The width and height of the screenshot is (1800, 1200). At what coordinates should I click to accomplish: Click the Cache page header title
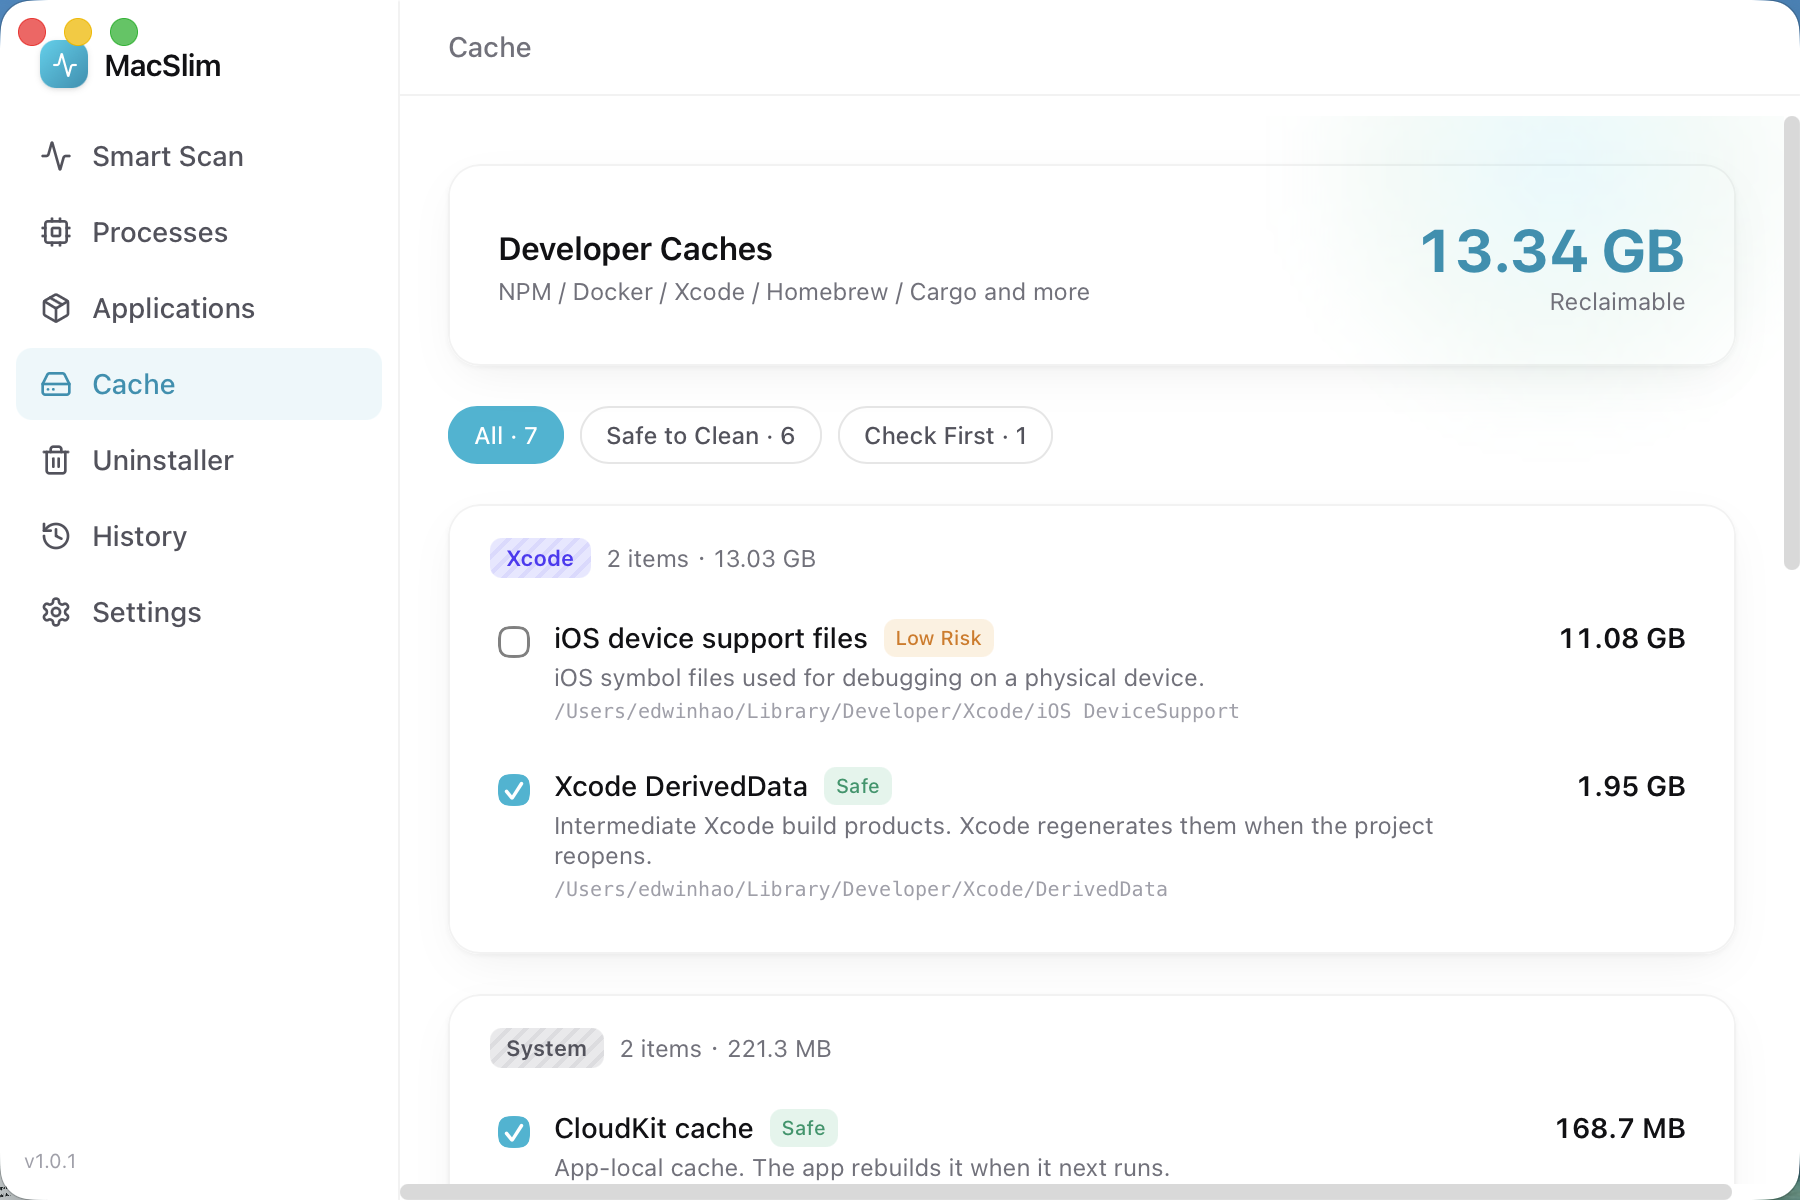pyautogui.click(x=490, y=47)
